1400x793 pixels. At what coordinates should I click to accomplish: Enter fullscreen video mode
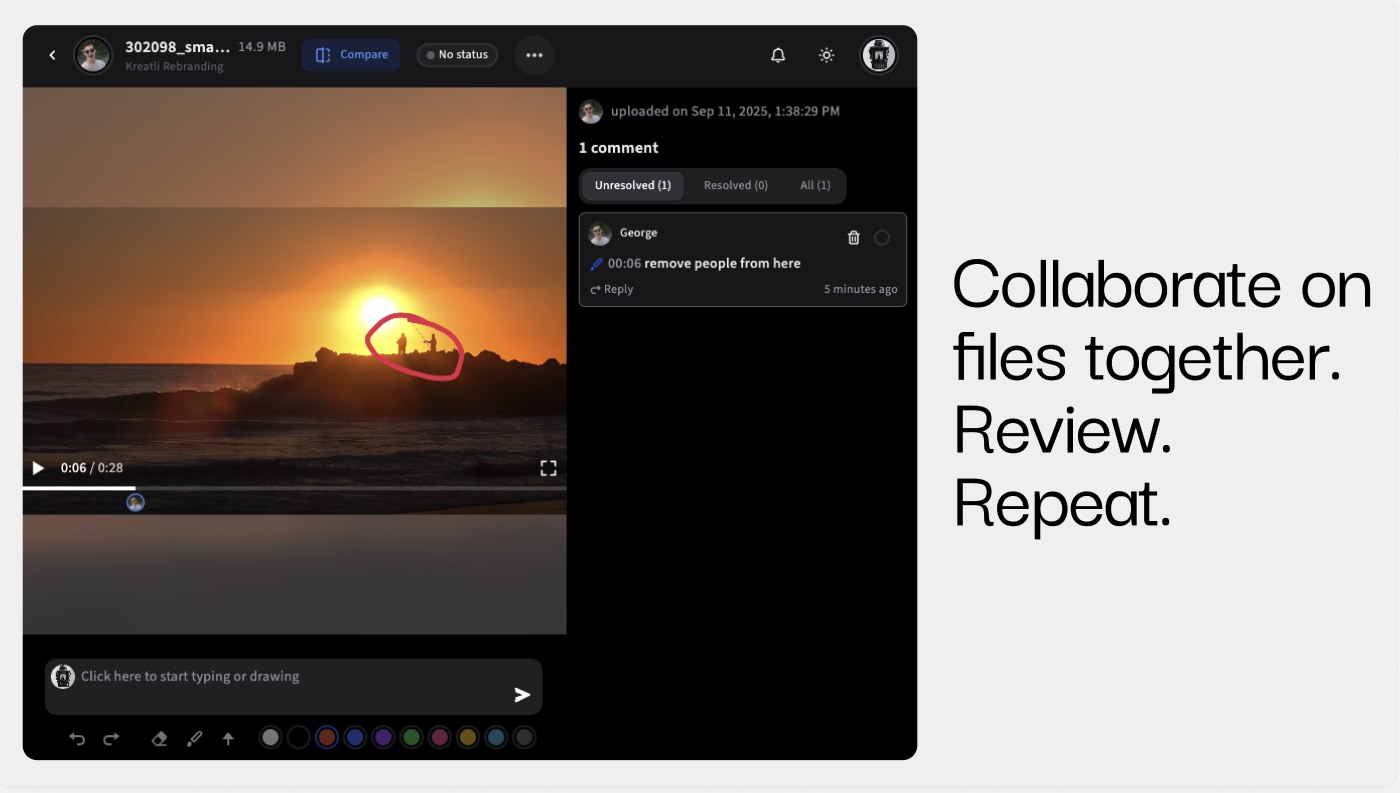(x=548, y=468)
